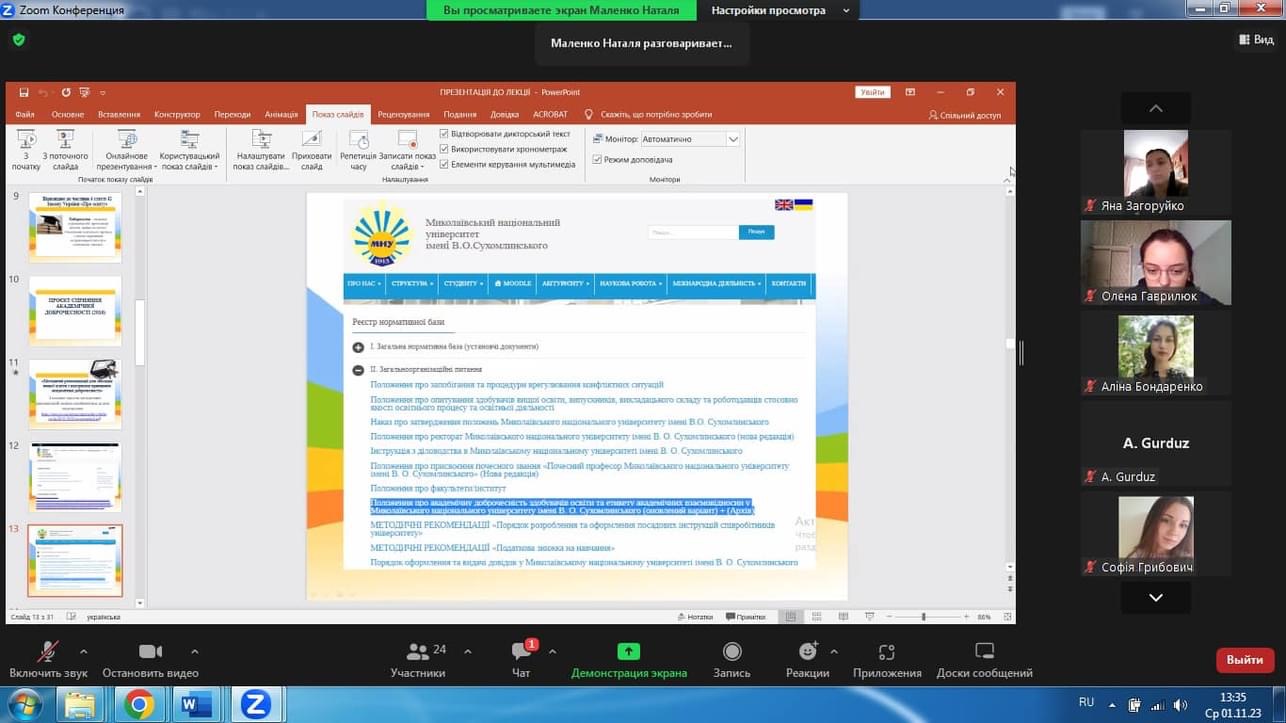This screenshot has height=723, width=1286.
Task: Expand section I Загальна нормативна база
Action: coord(358,347)
